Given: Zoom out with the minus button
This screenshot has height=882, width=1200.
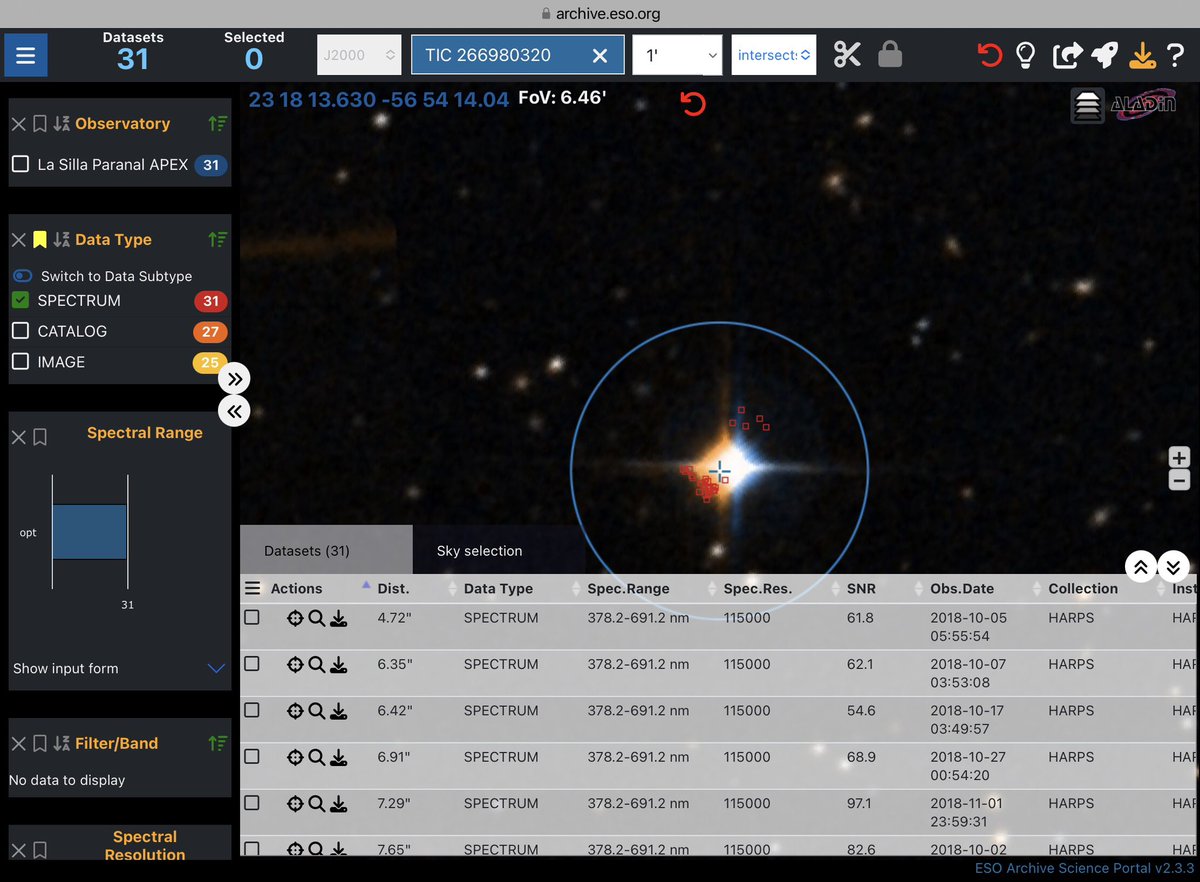Looking at the screenshot, I should (1180, 480).
